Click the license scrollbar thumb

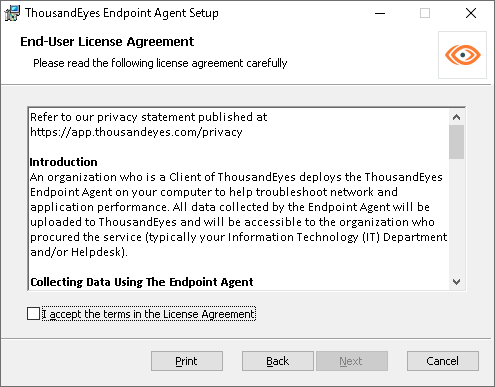tap(456, 142)
